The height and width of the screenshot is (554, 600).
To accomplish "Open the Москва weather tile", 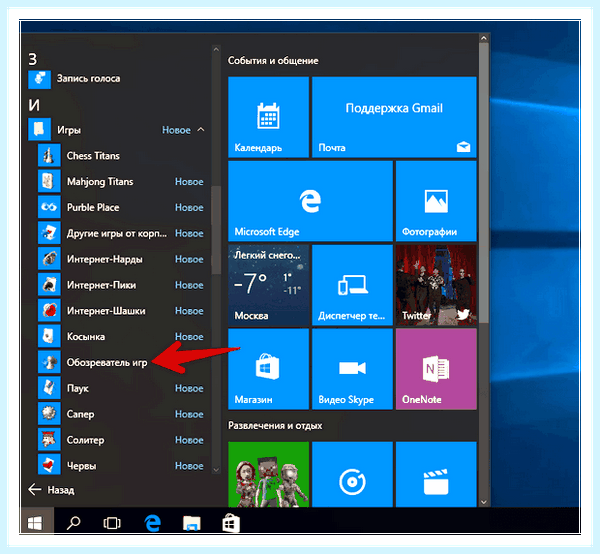I will [x=268, y=285].
